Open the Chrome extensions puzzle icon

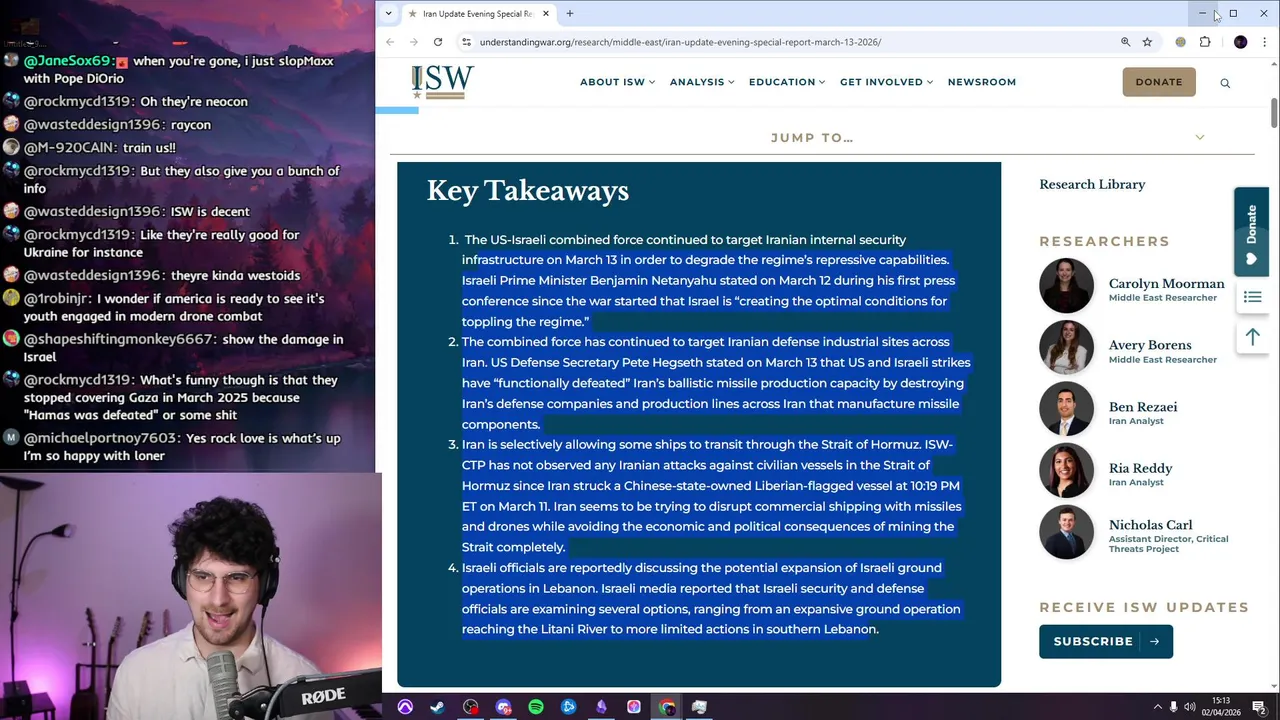click(x=1205, y=42)
